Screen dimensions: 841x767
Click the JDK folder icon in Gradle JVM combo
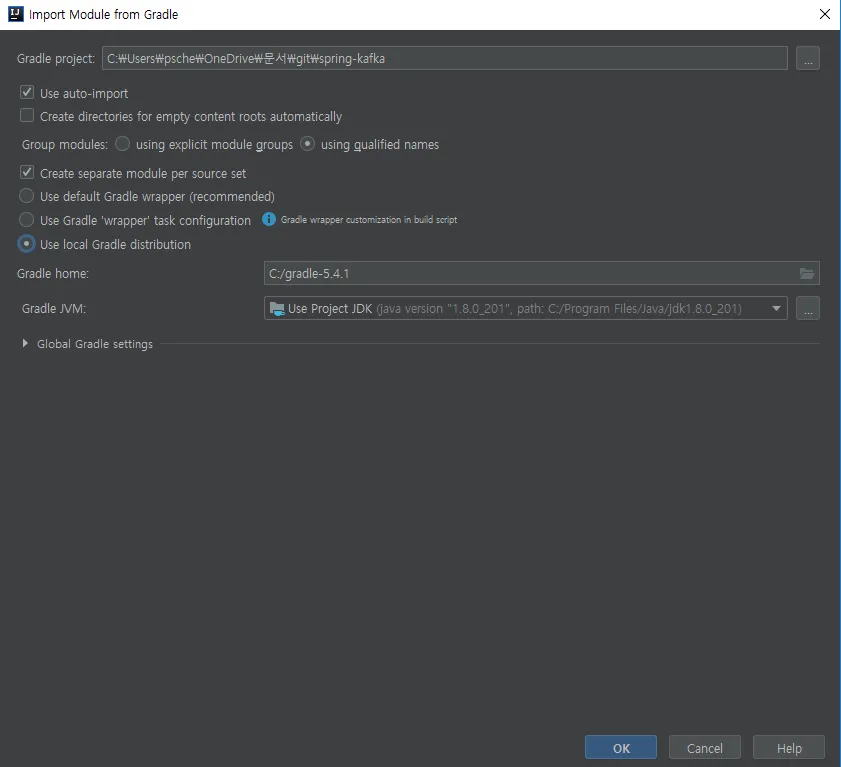point(277,308)
